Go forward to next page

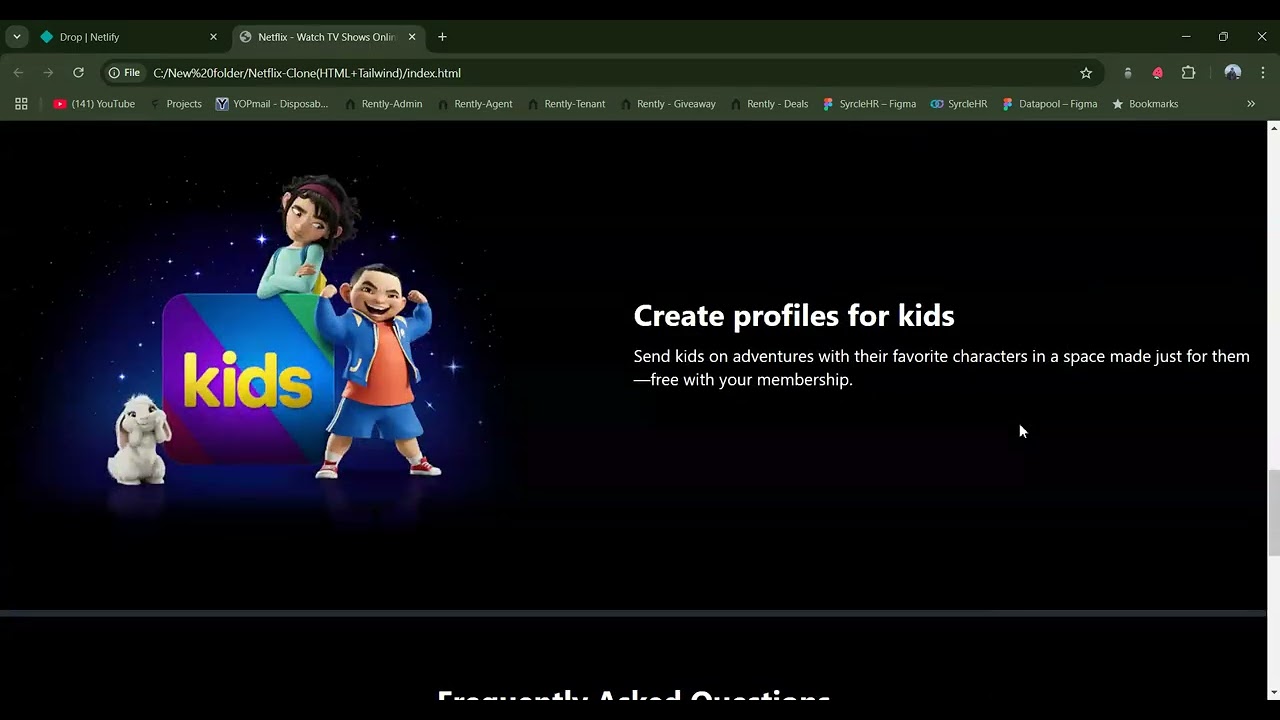coord(48,73)
